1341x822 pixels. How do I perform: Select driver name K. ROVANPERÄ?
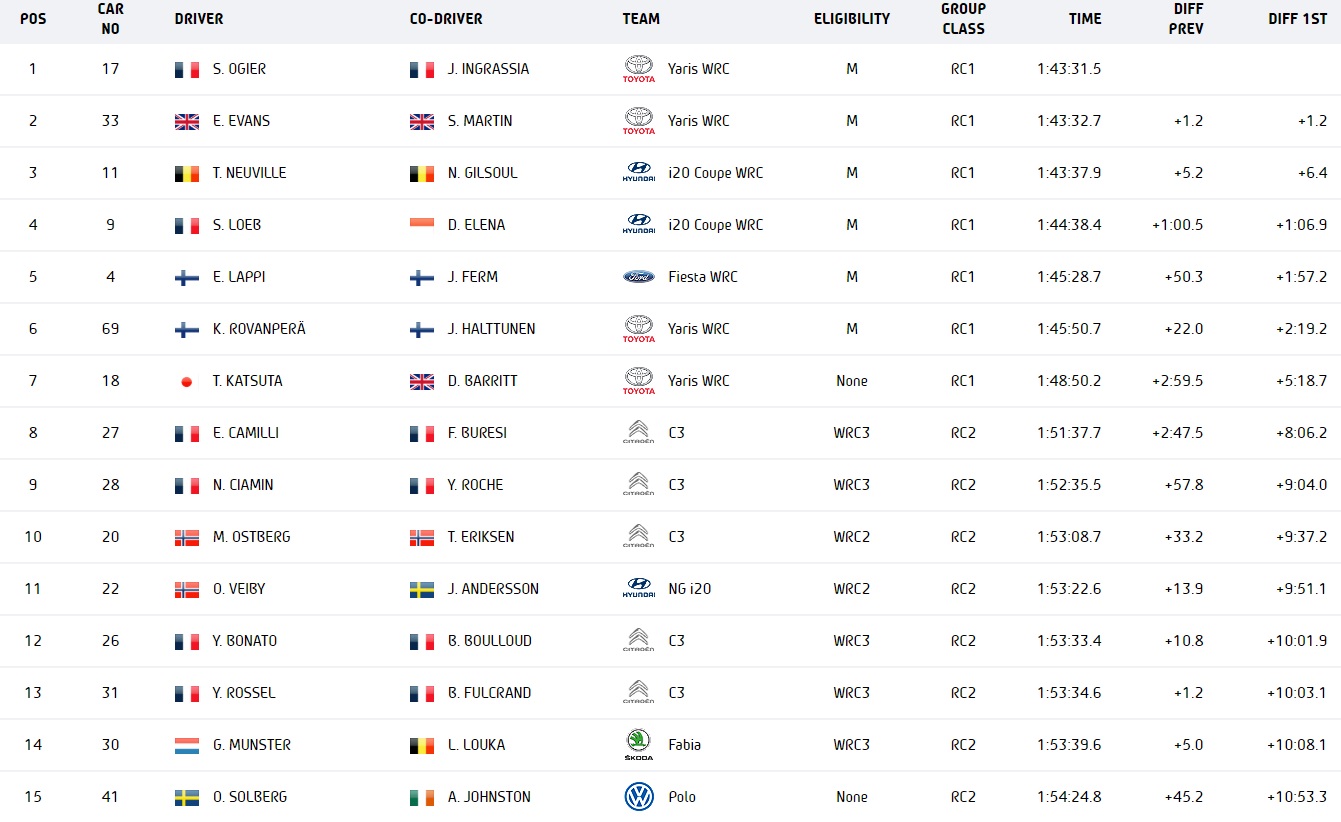tap(259, 329)
